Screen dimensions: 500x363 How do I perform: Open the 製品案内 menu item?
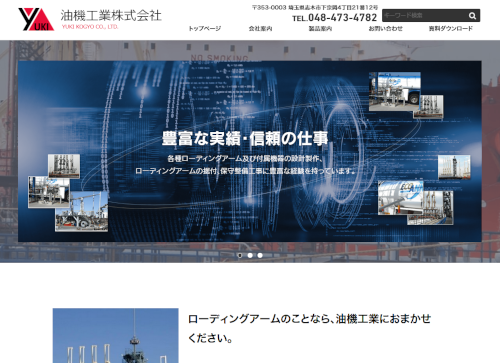[320, 29]
